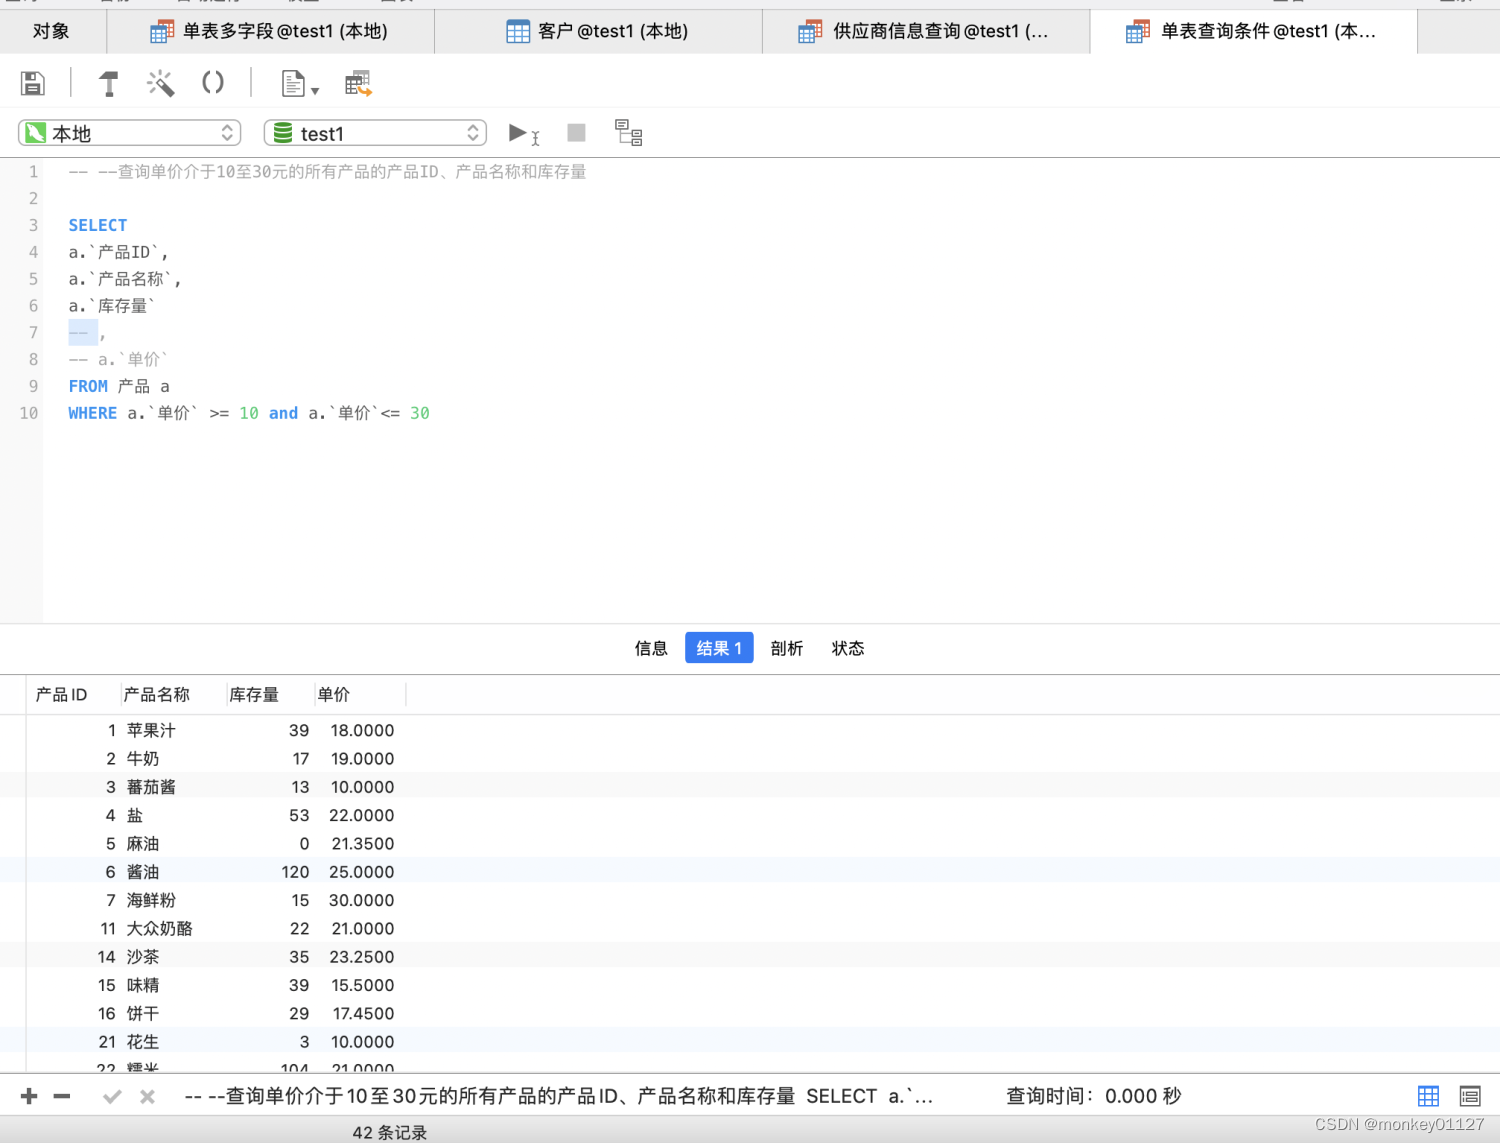Screen dimensions: 1500x1143
Task: Select the 盐 product cell
Action: click(x=172, y=815)
